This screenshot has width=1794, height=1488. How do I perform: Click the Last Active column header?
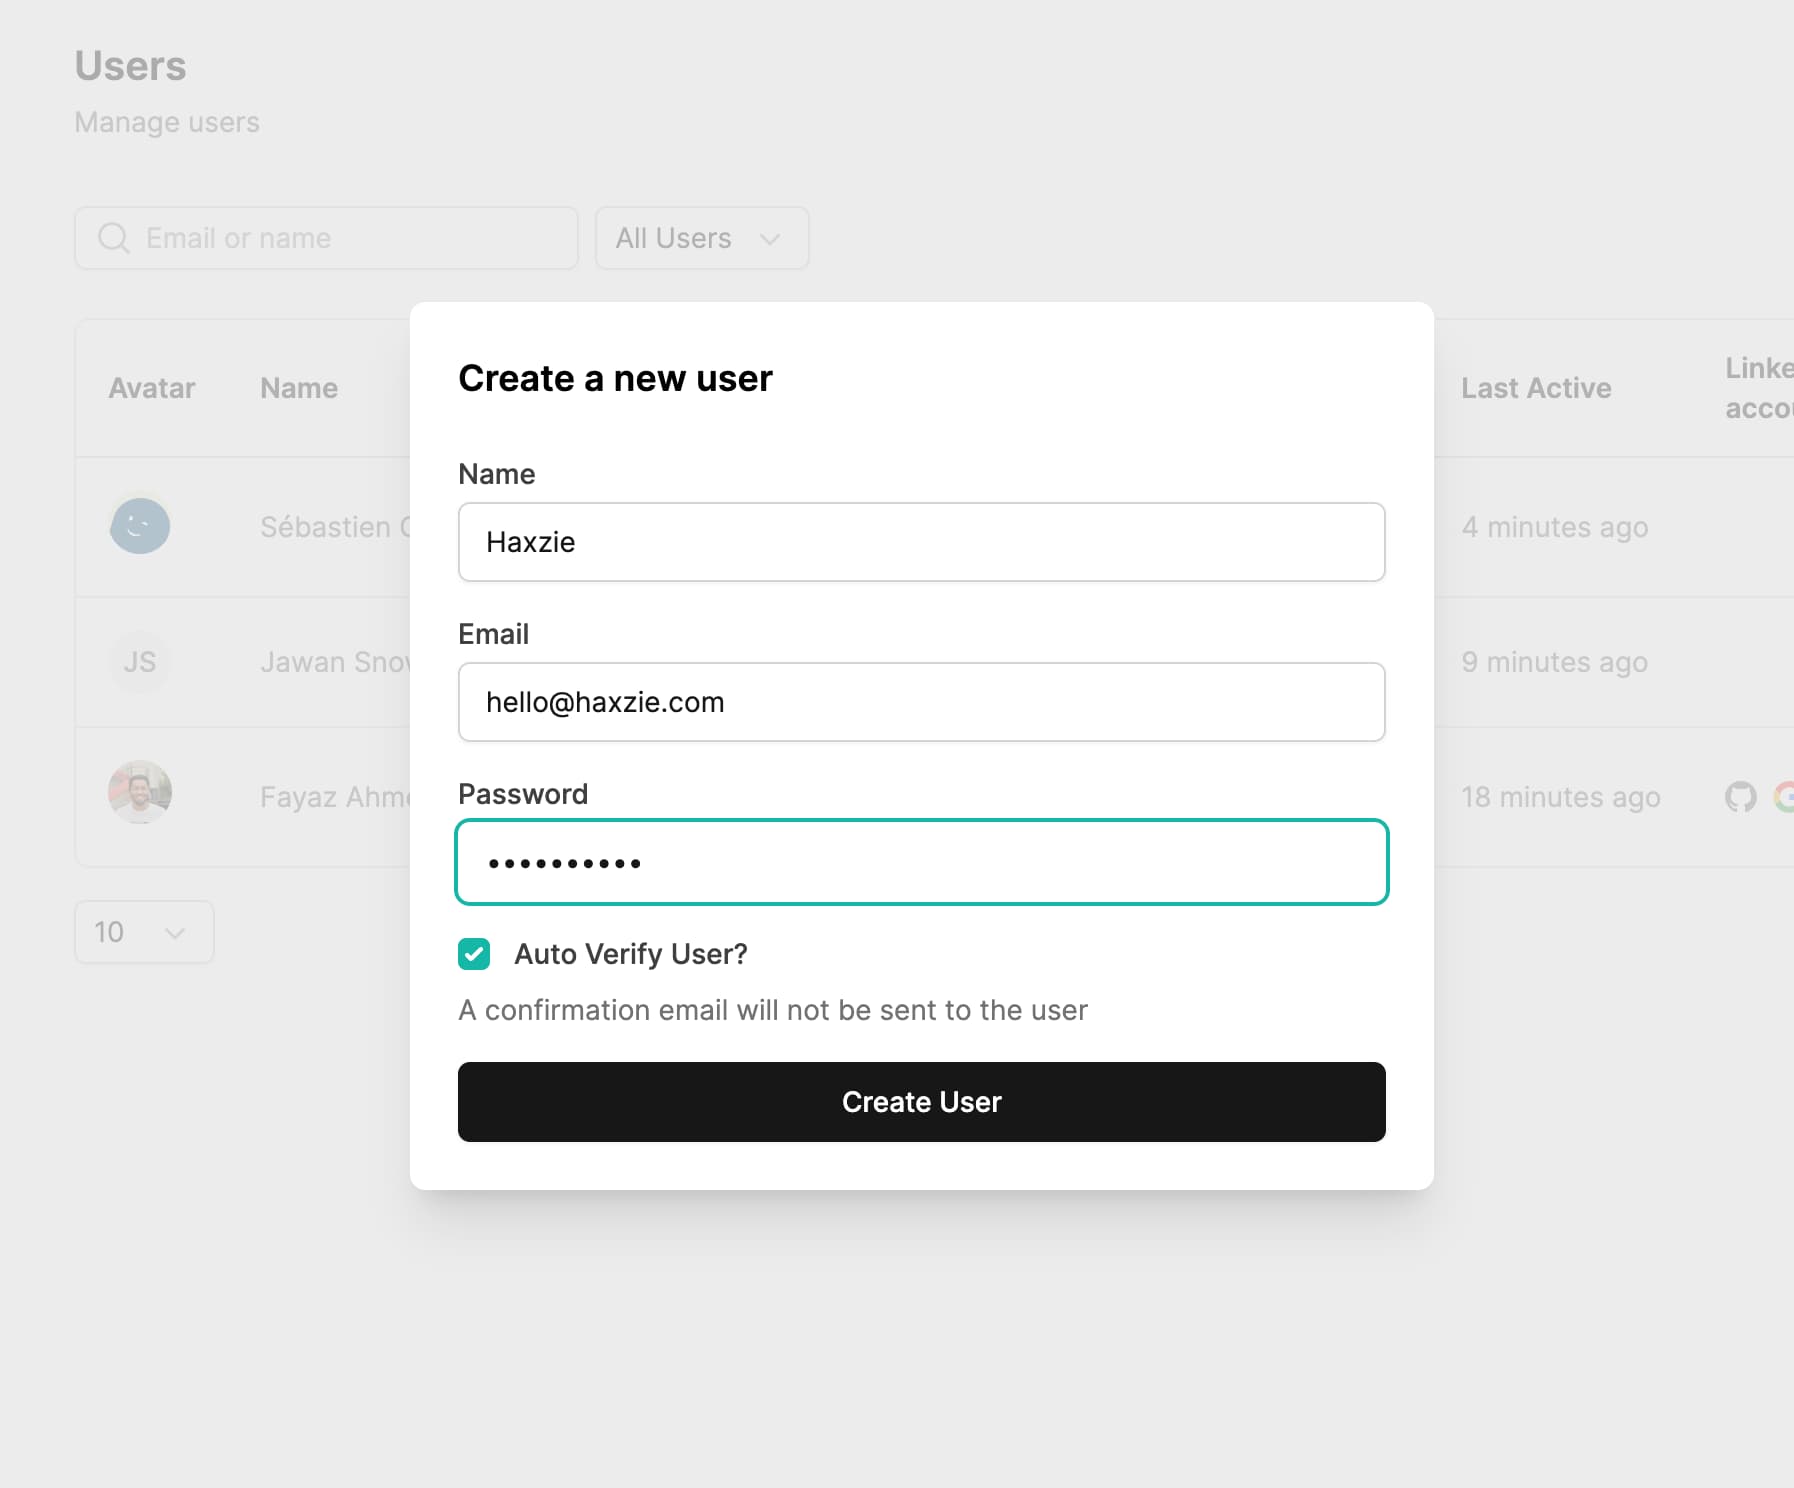1535,388
